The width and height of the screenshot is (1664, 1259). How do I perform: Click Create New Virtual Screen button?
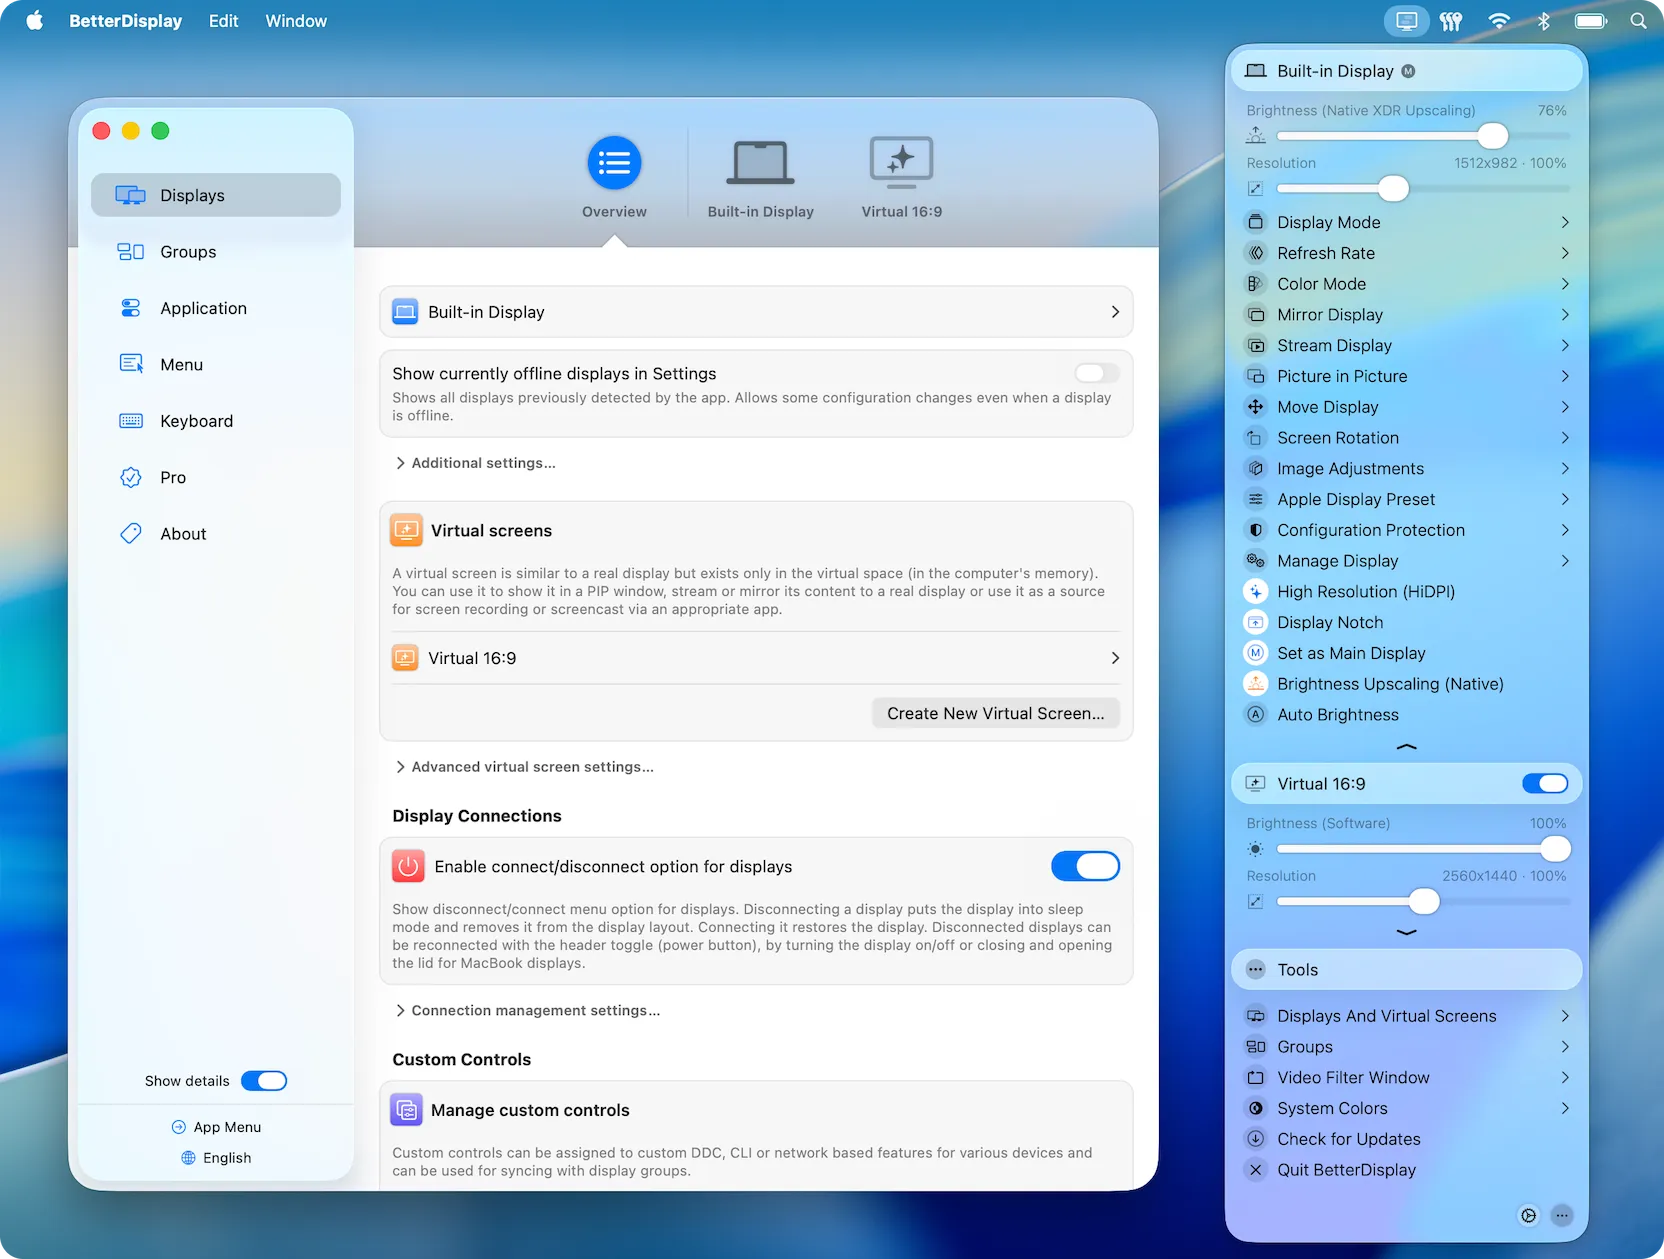[995, 713]
